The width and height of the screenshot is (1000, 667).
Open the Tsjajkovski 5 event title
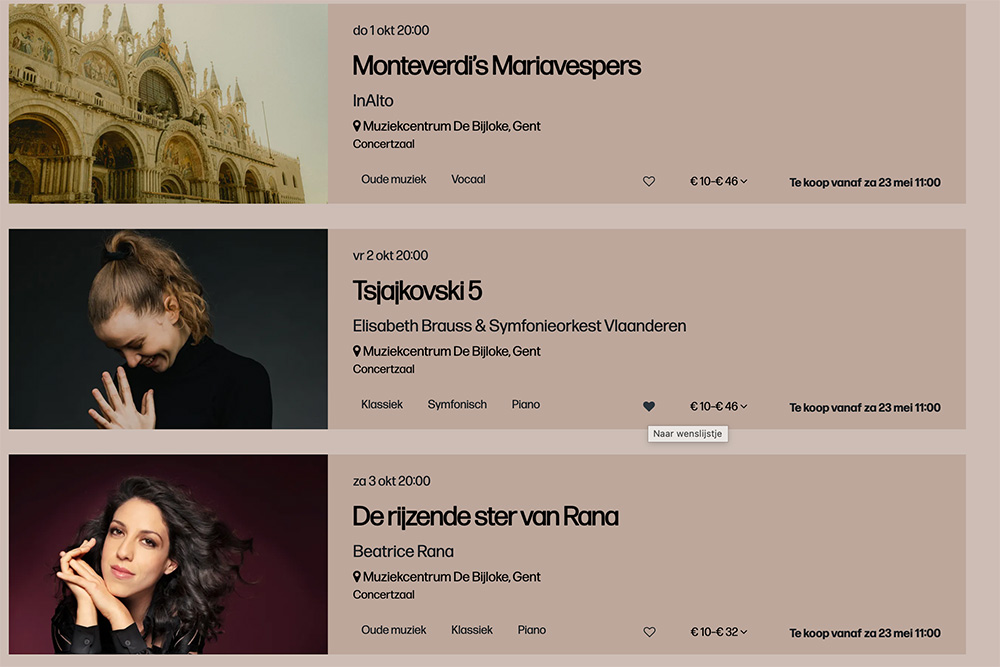pyautogui.click(x=417, y=291)
